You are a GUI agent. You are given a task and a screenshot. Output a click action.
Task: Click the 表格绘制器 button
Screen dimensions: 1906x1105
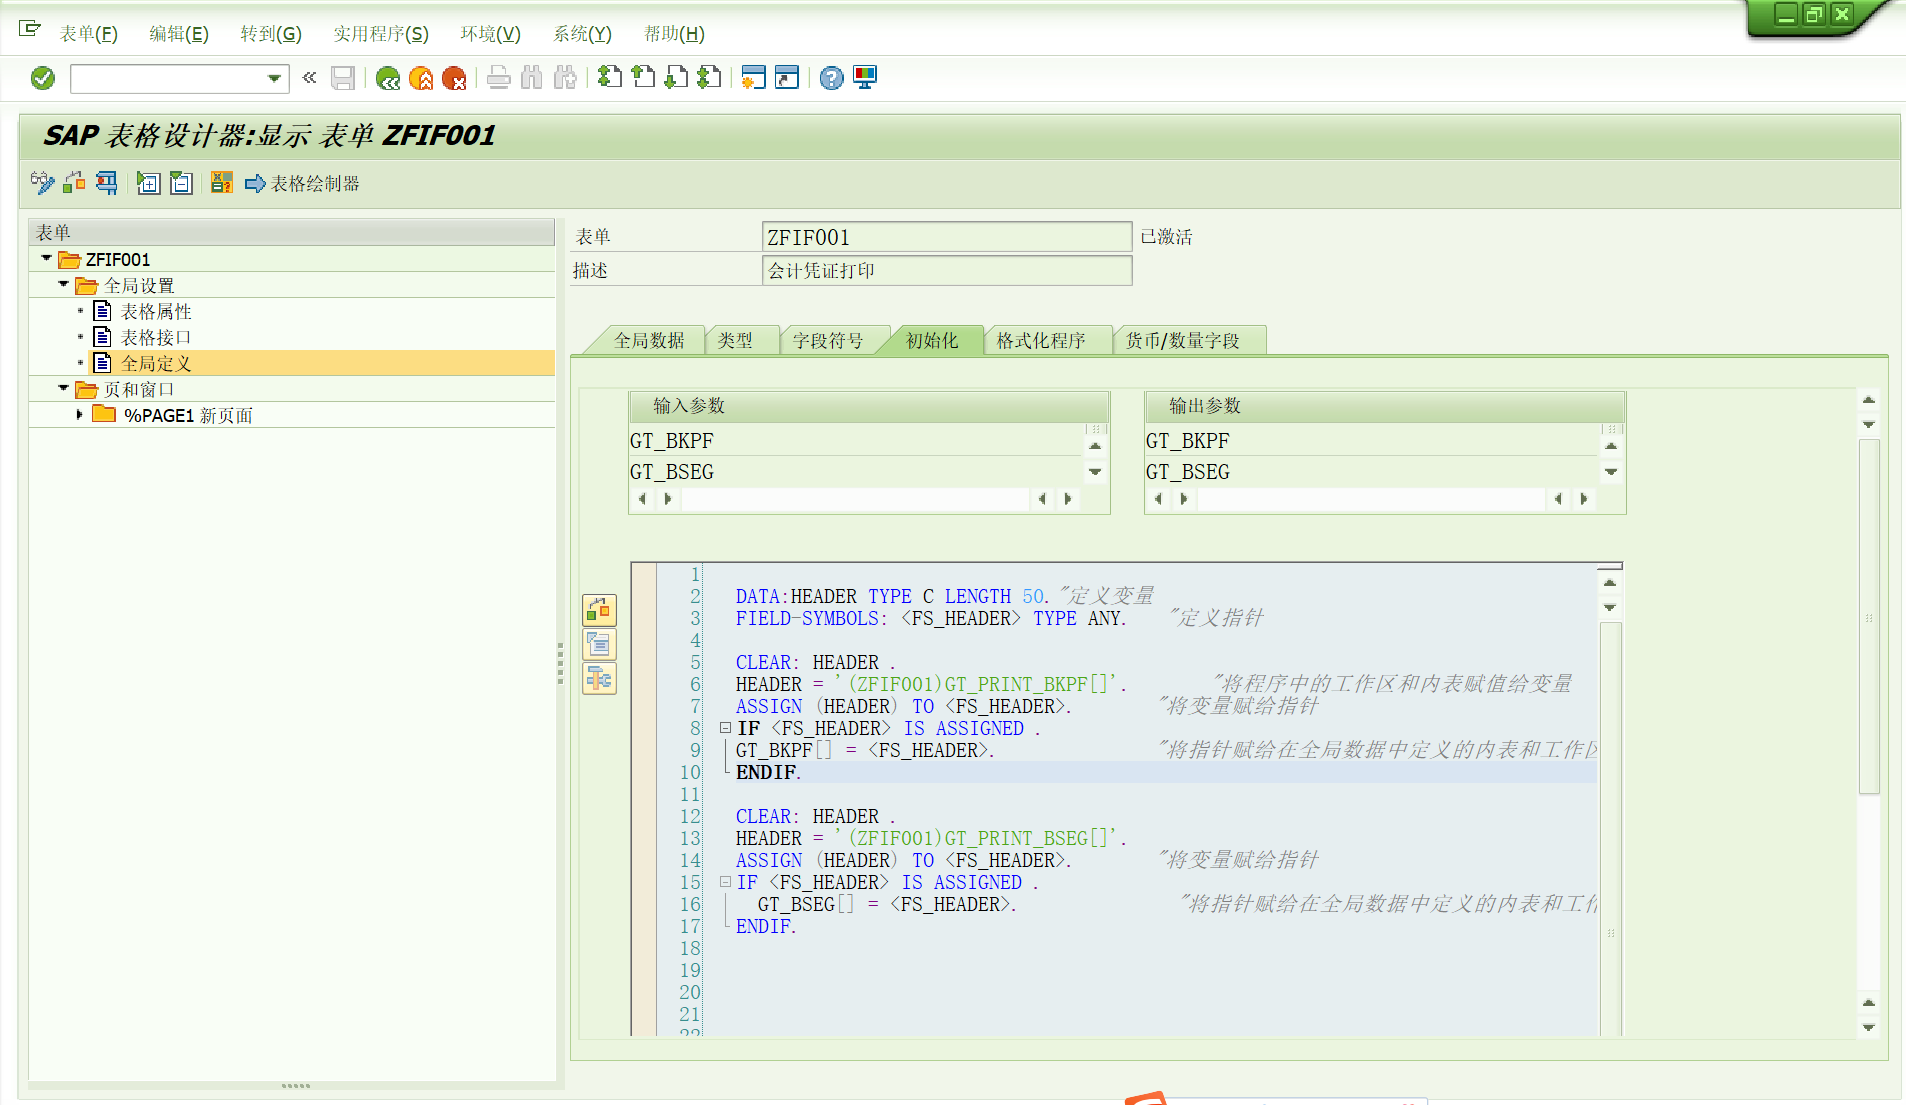(x=303, y=184)
